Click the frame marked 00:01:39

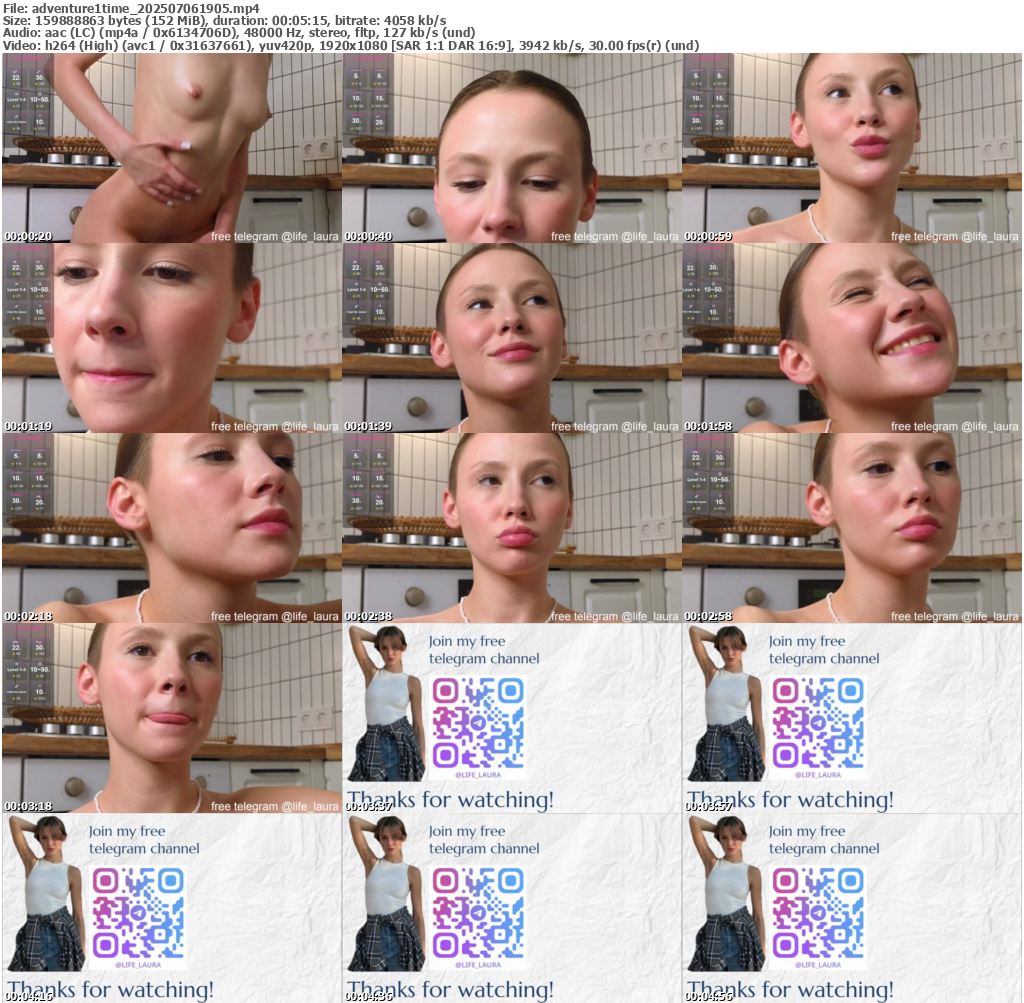click(511, 338)
